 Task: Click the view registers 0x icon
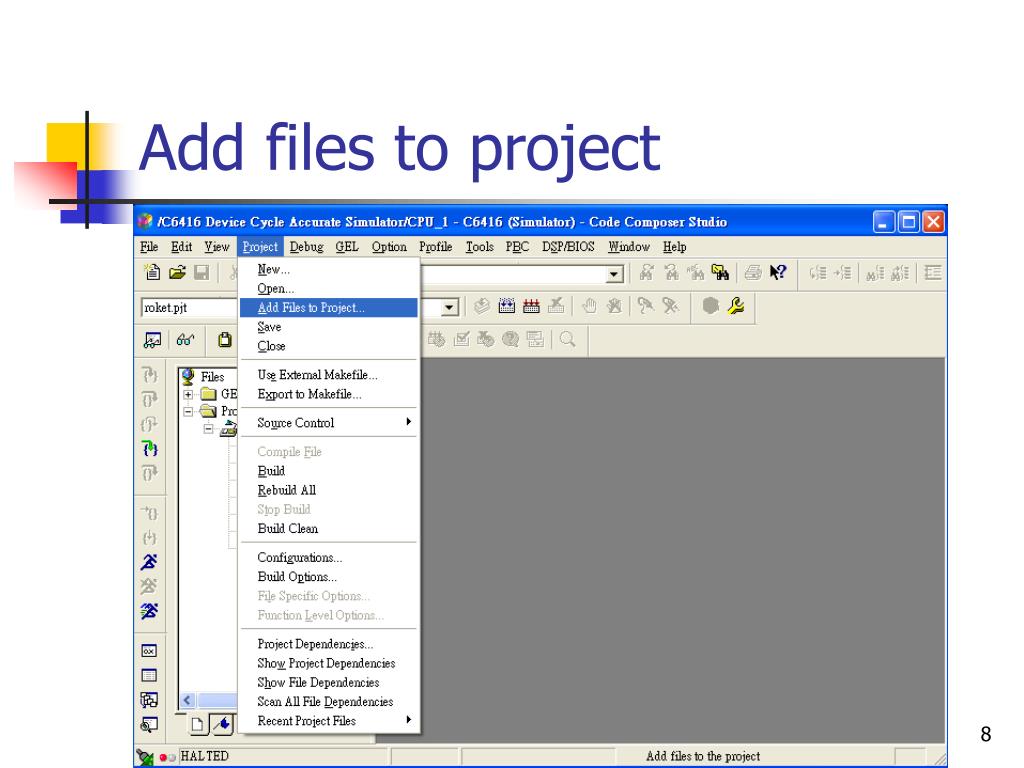[x=149, y=651]
